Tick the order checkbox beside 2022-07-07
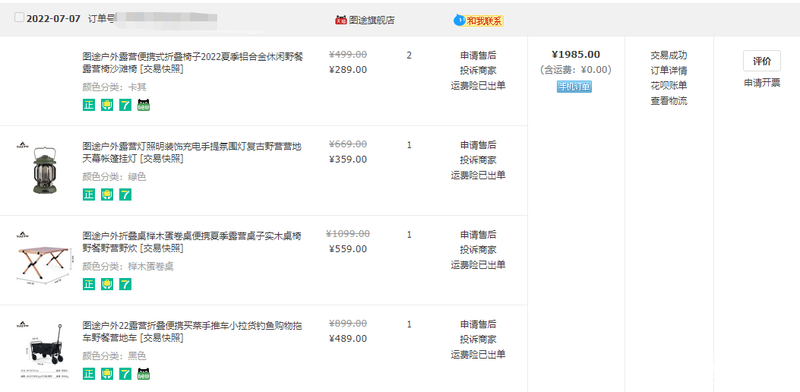 pyautogui.click(x=19, y=17)
